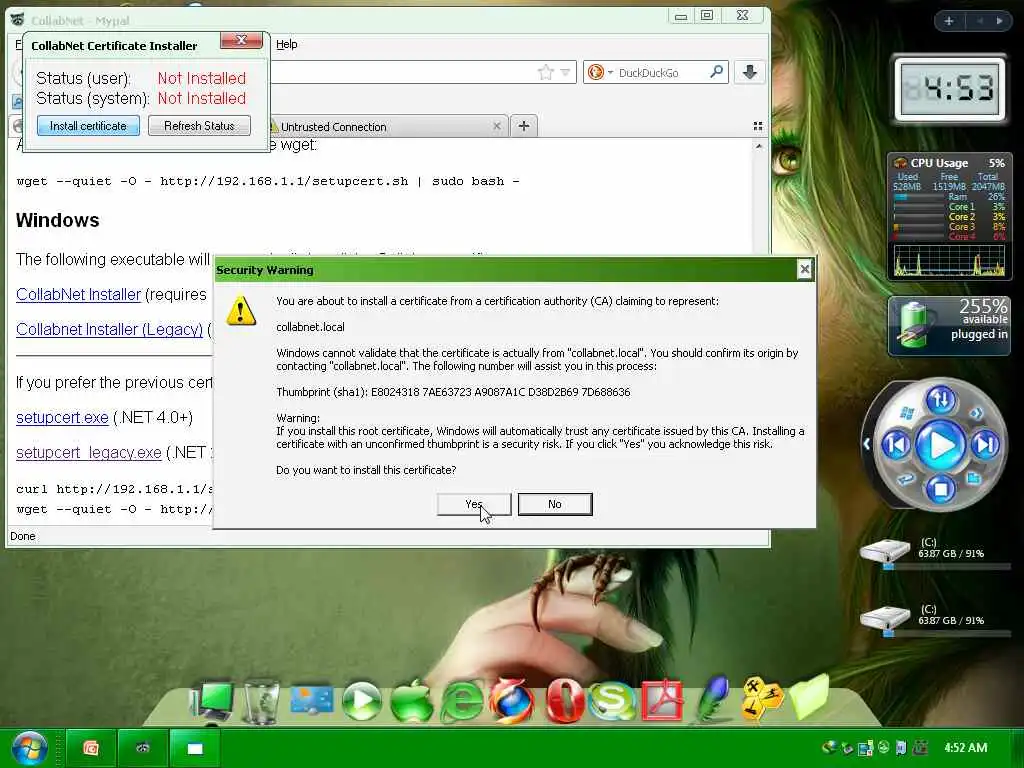
Task: Click the Thumbprint (sha1) line
Action: (453, 392)
